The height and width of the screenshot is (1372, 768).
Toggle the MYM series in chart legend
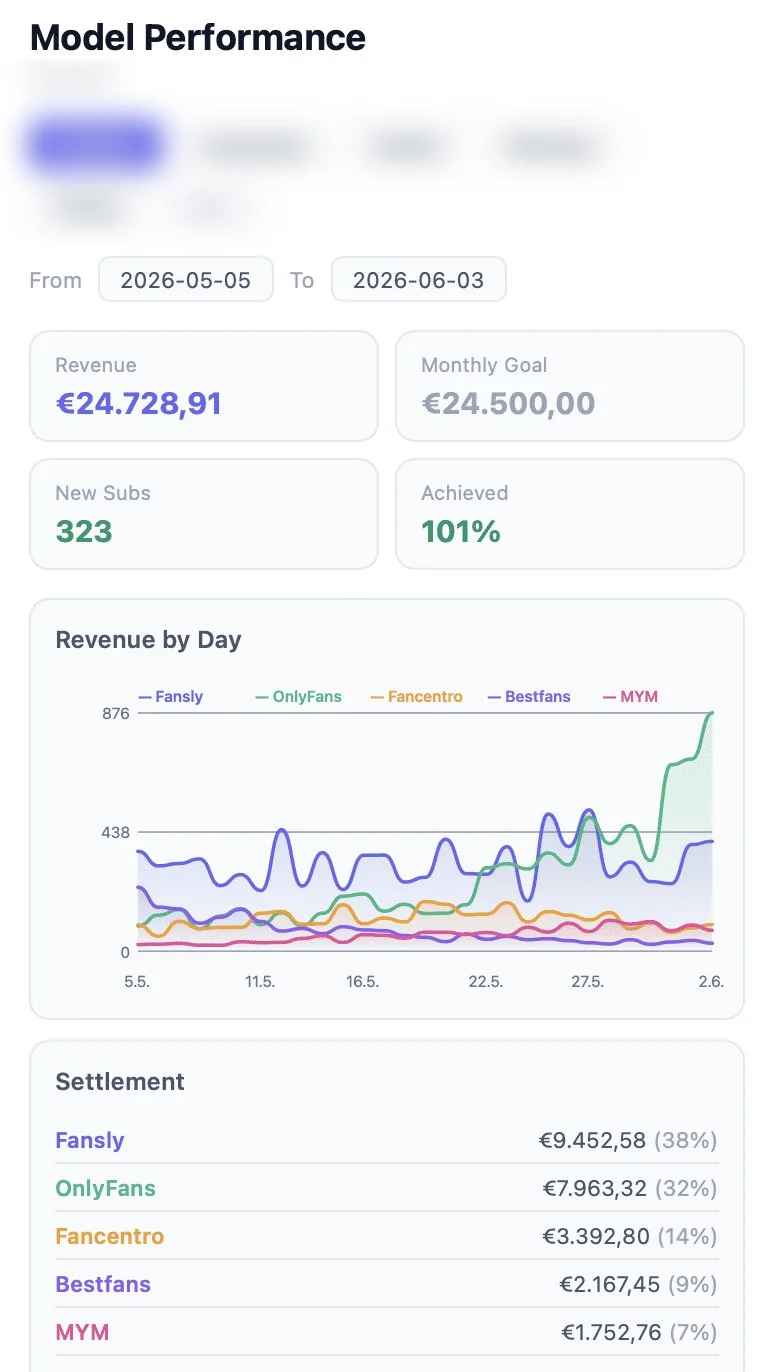point(631,697)
